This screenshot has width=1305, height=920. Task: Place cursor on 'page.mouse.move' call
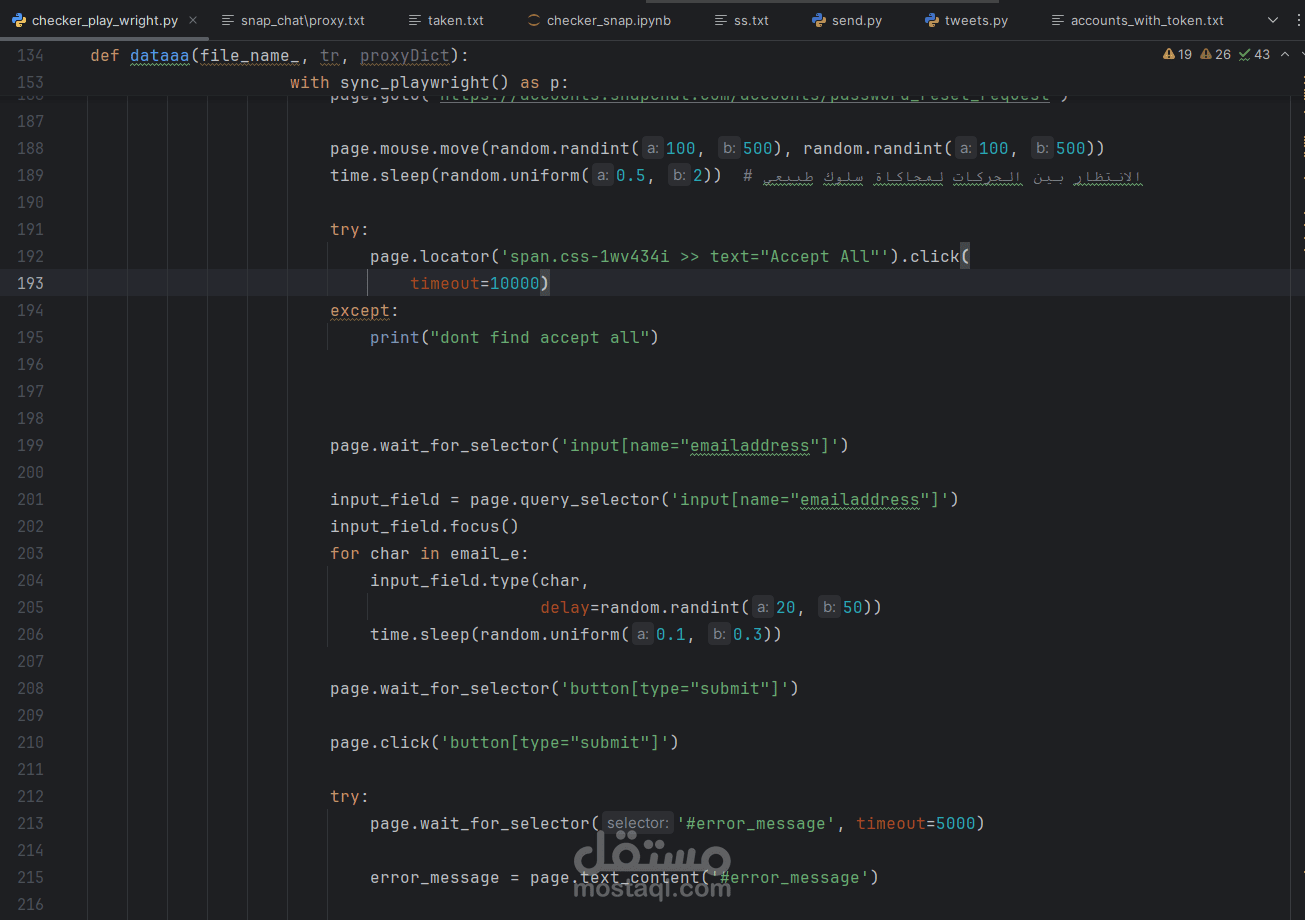click(x=405, y=148)
